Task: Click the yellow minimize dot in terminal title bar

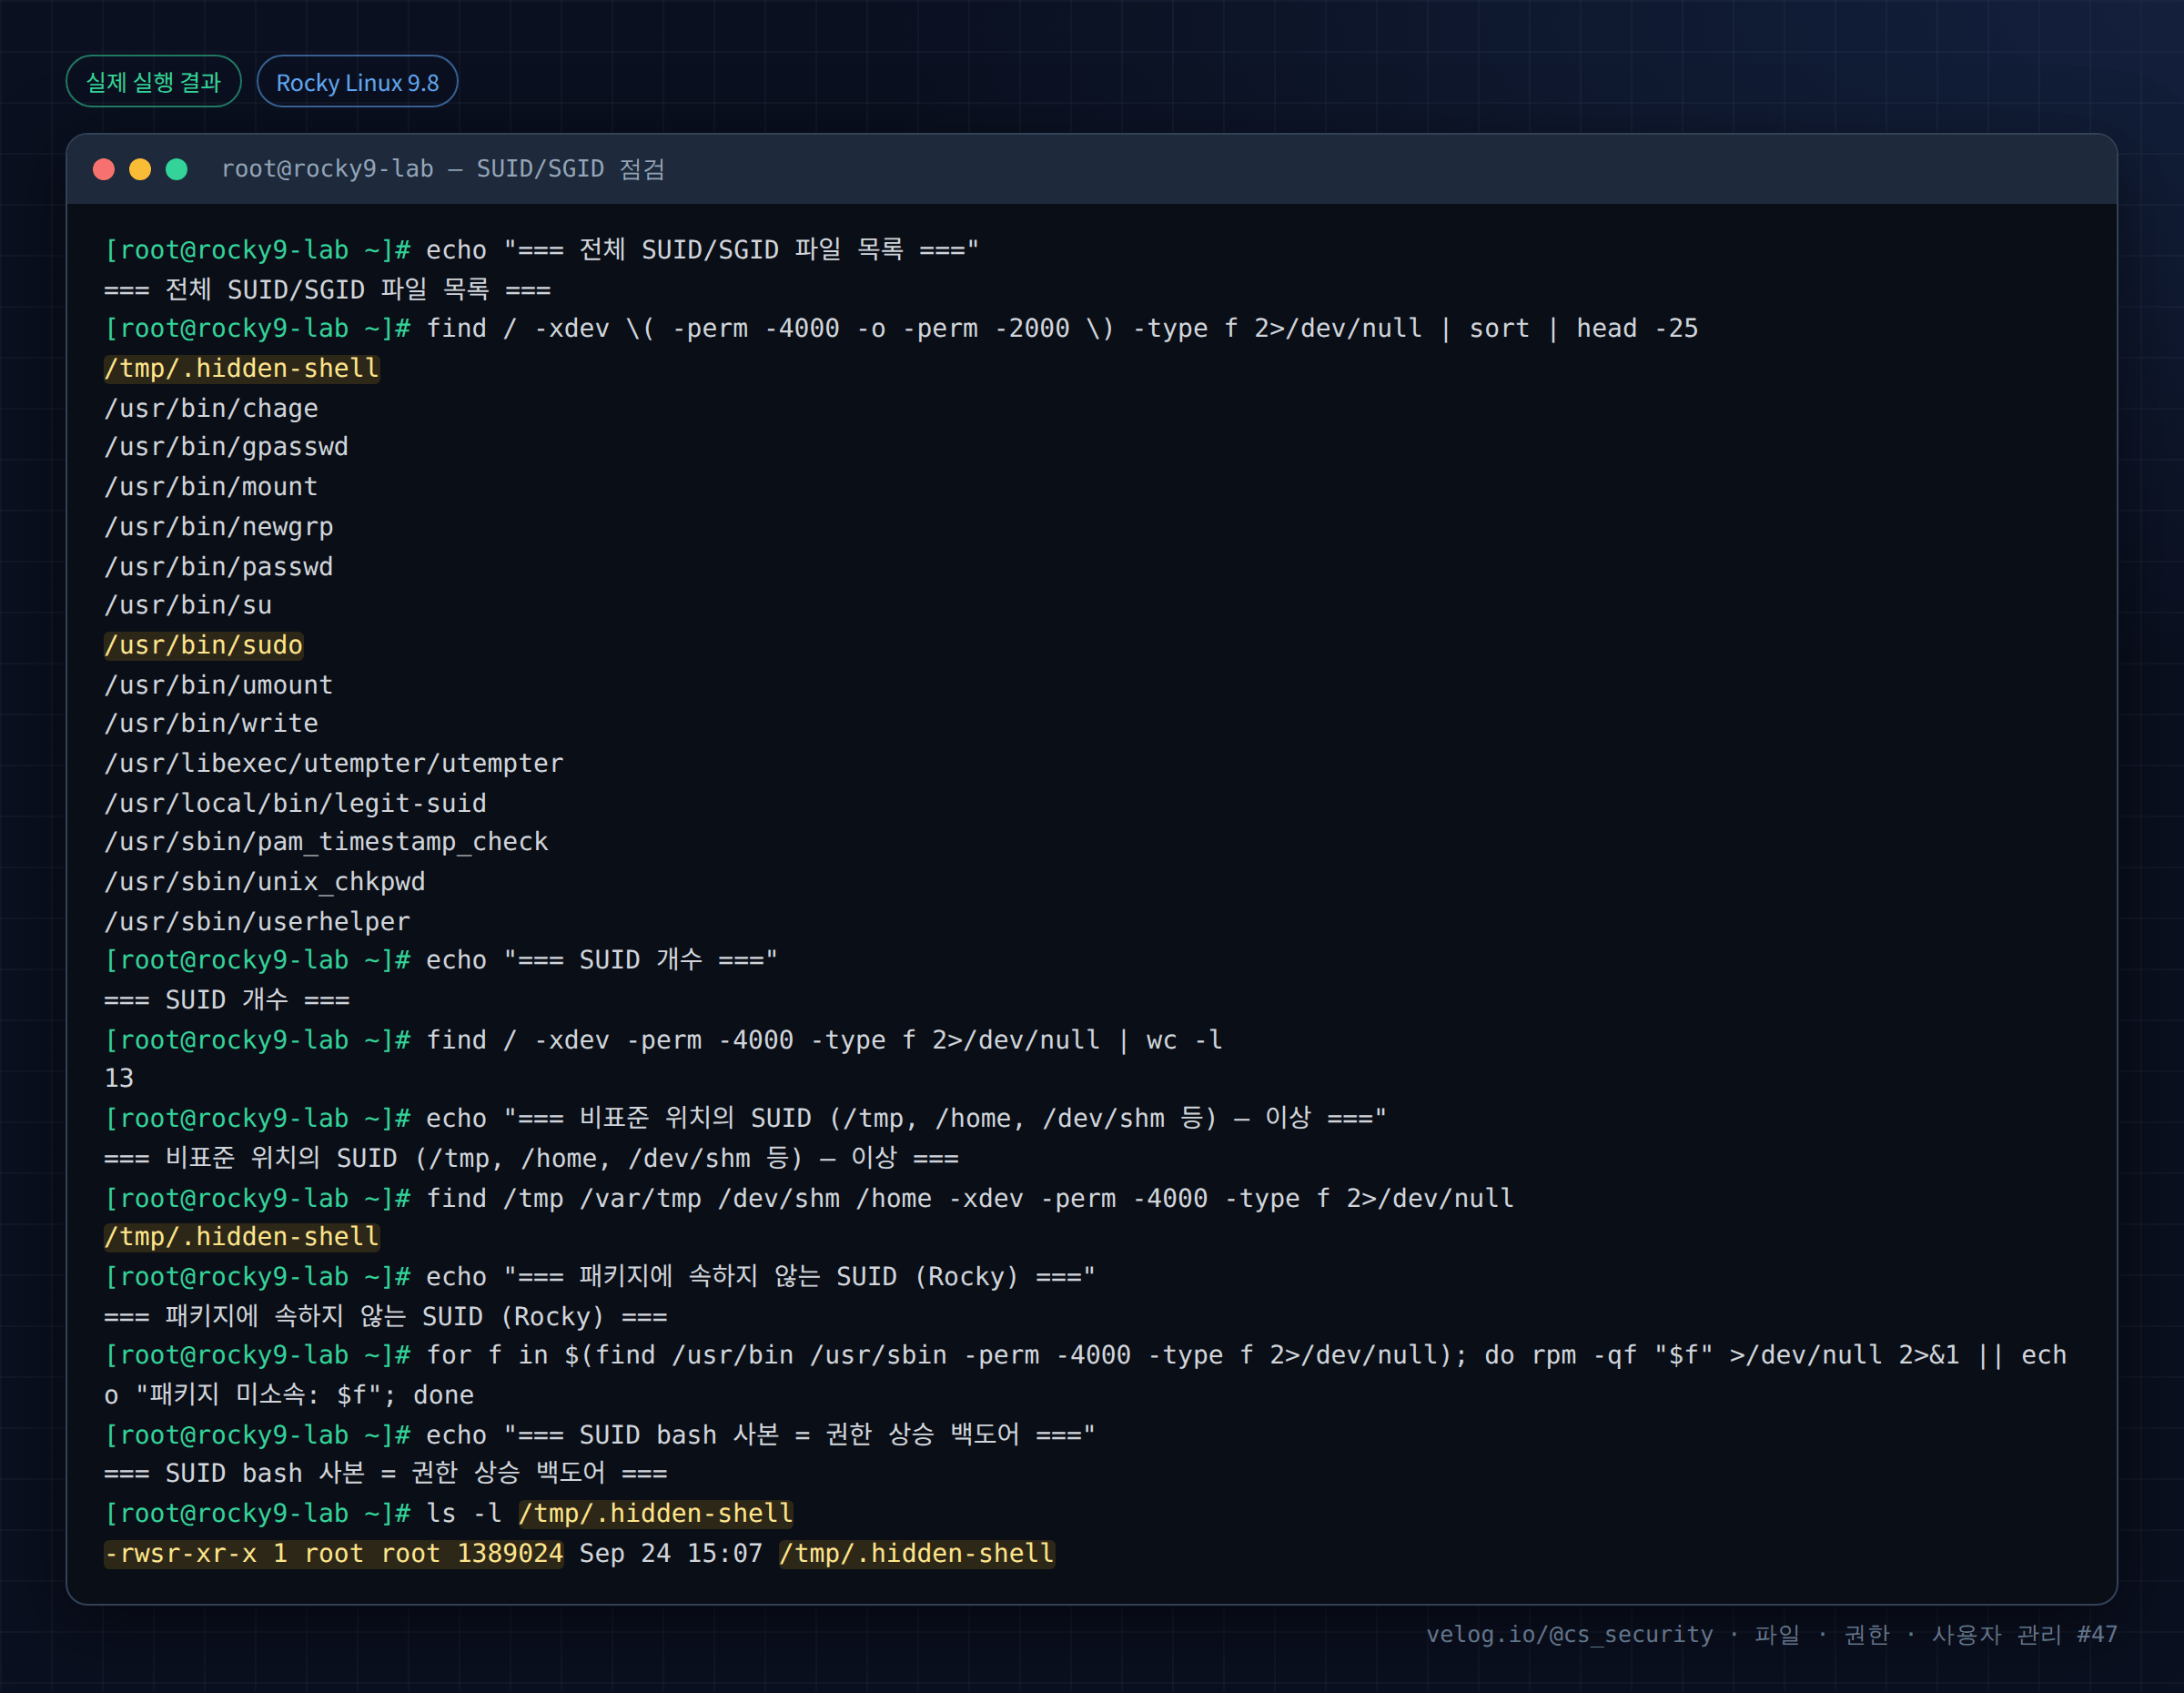Action: 140,169
